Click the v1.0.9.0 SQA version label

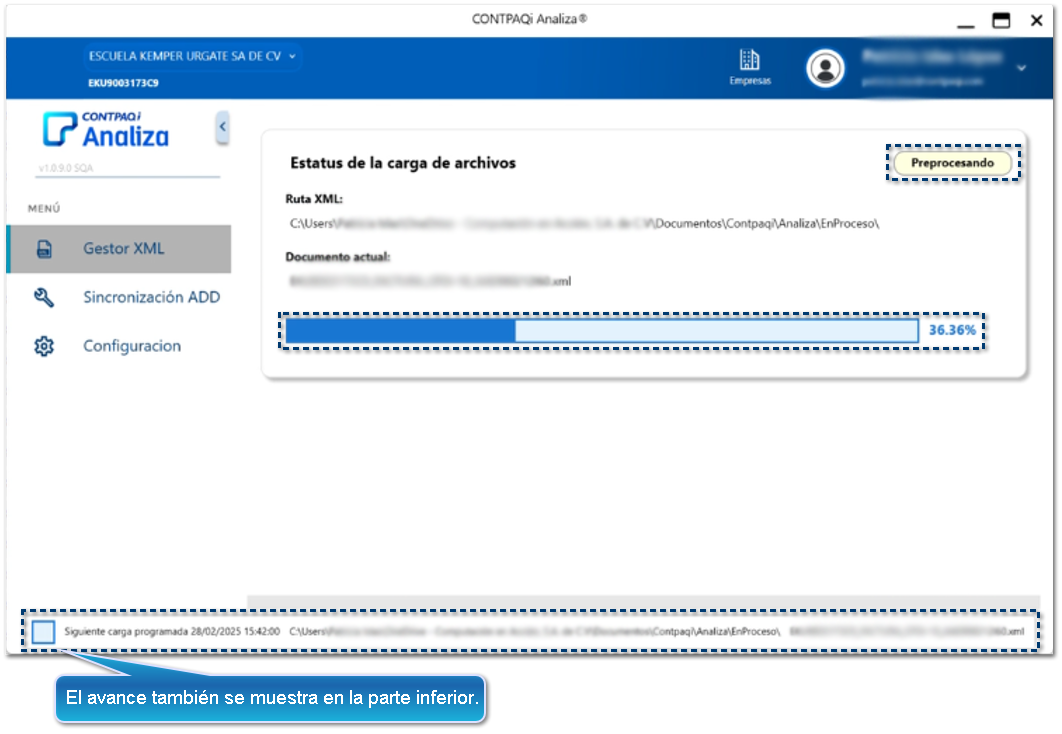pyautogui.click(x=66, y=168)
